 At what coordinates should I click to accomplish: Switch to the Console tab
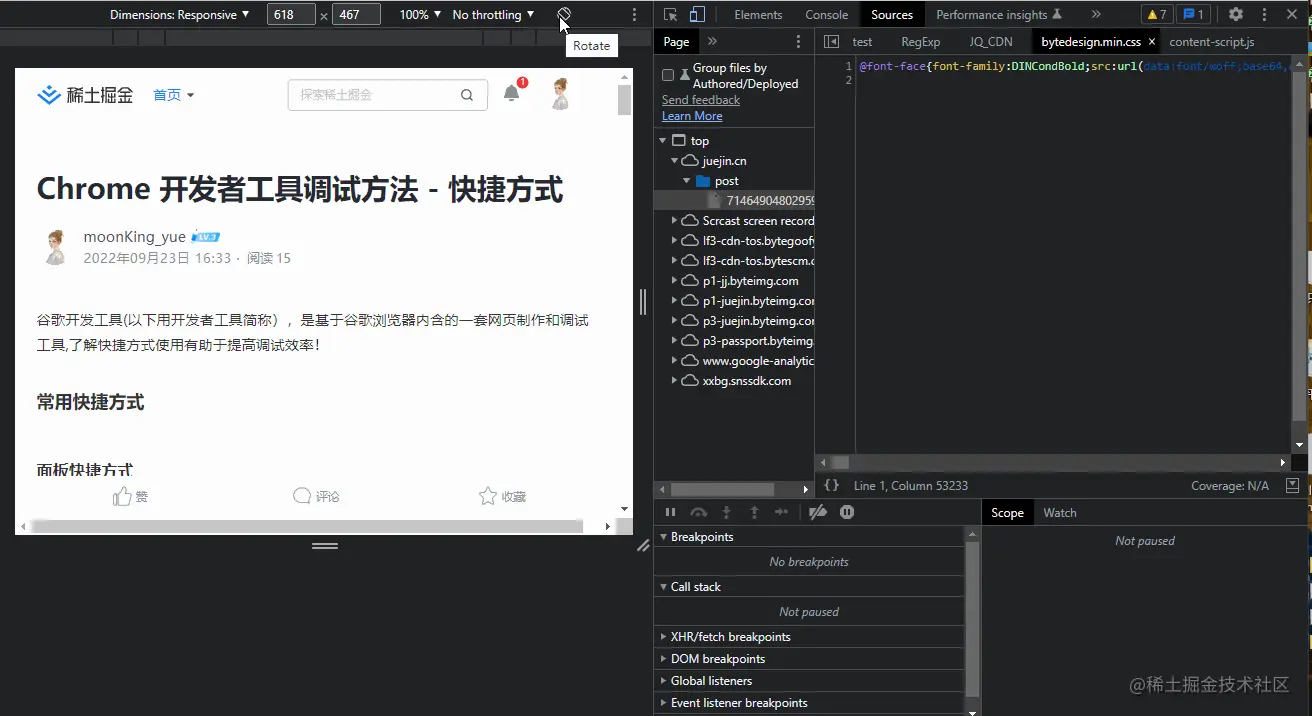827,15
